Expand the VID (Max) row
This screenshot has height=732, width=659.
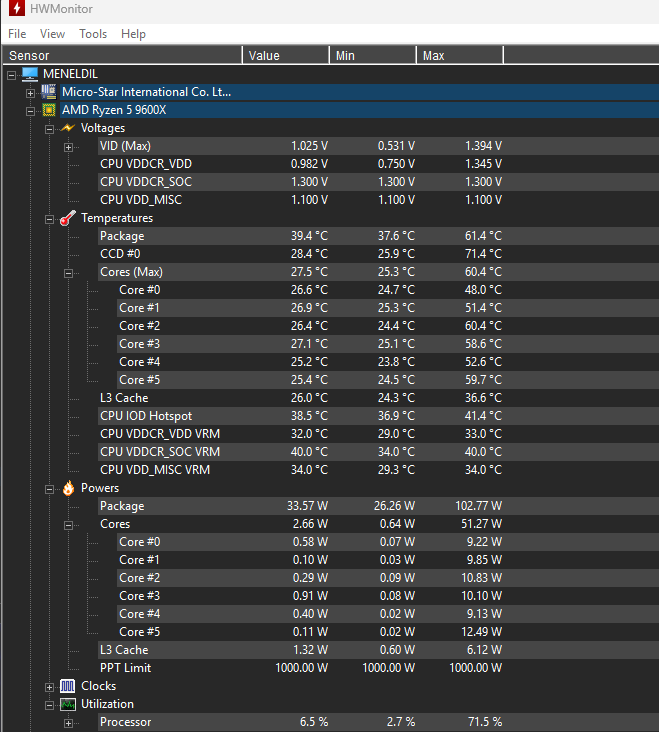point(68,148)
